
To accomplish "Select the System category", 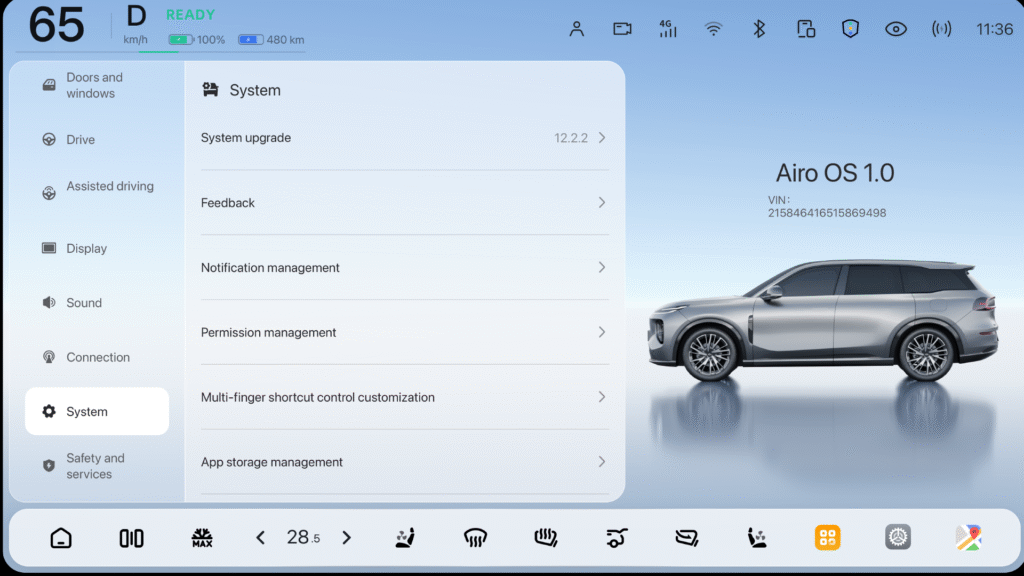I will pos(97,411).
